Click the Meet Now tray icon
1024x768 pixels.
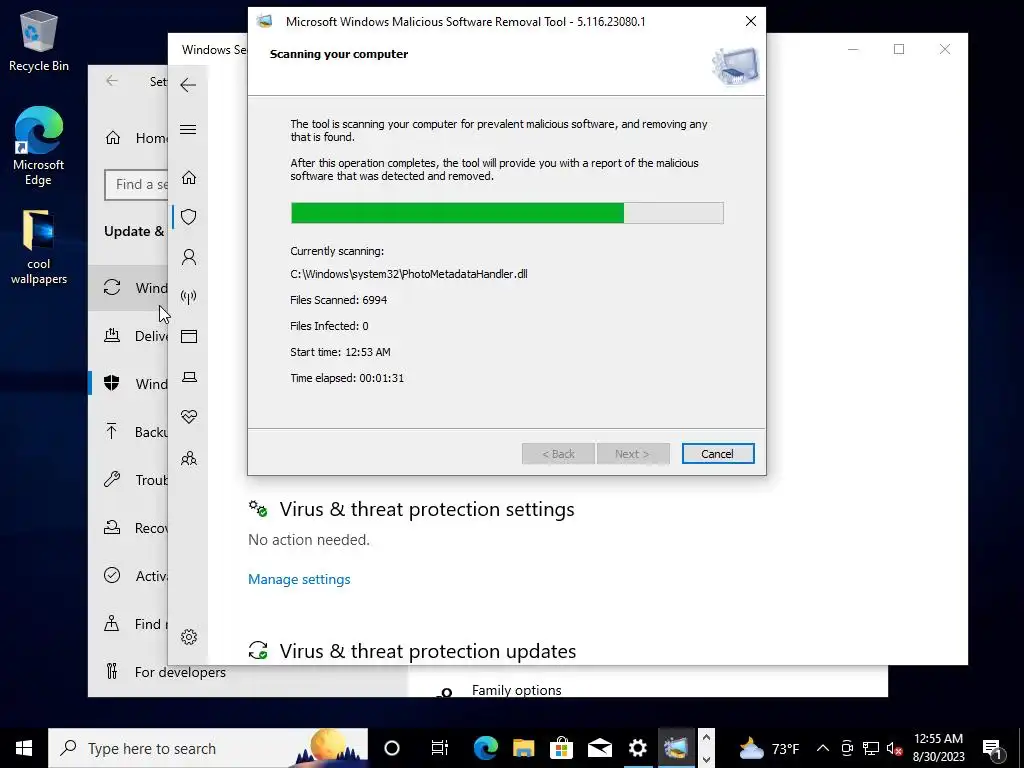[847, 748]
